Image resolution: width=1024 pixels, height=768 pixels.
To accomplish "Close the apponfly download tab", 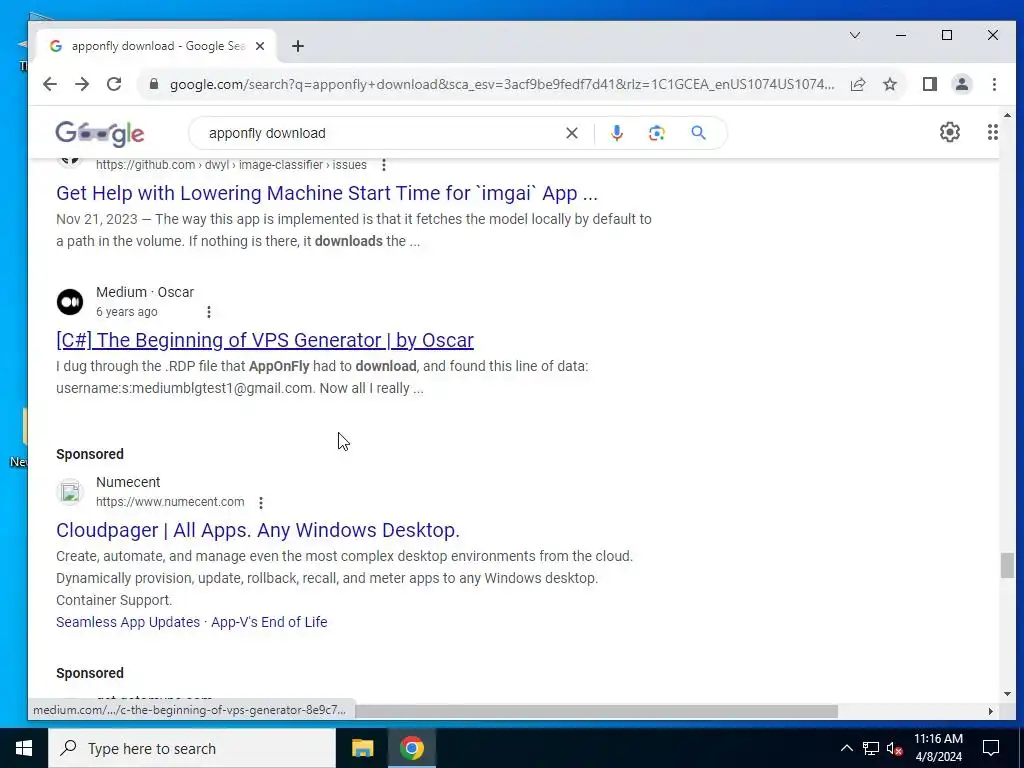I will pyautogui.click(x=260, y=46).
